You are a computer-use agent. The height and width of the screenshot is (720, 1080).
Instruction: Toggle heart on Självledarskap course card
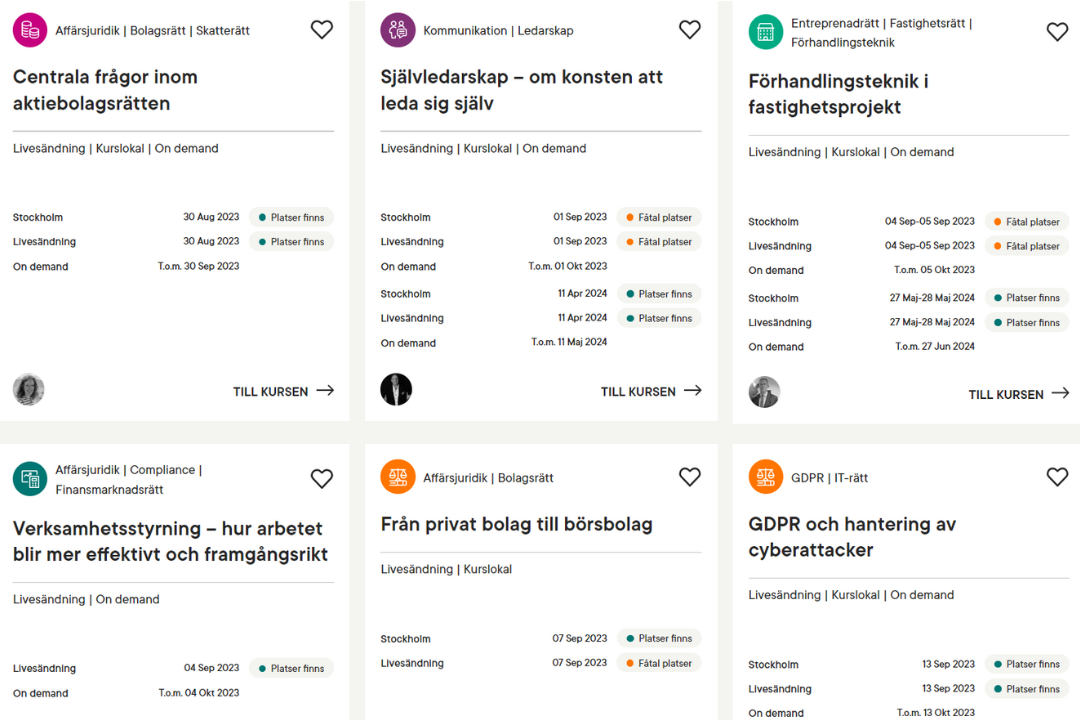[689, 30]
